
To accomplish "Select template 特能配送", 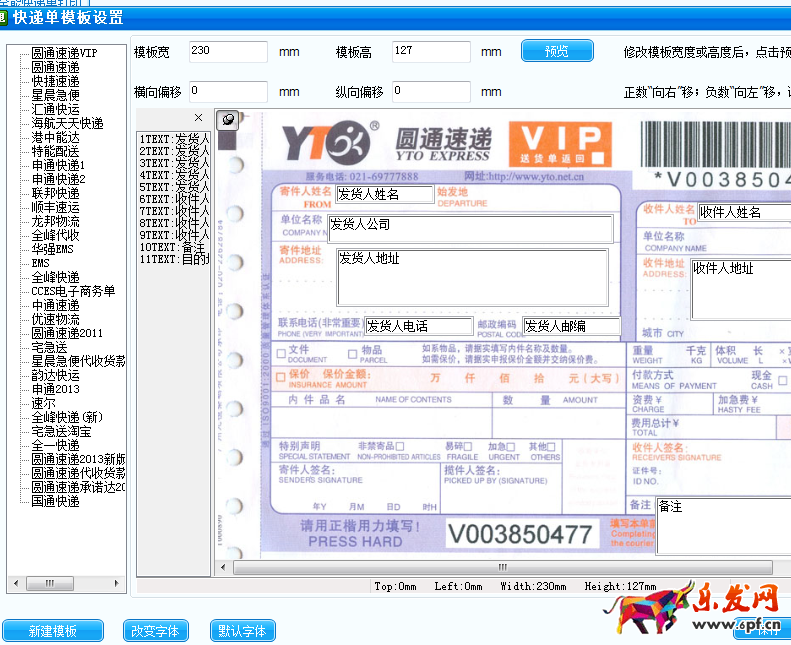I will point(55,151).
